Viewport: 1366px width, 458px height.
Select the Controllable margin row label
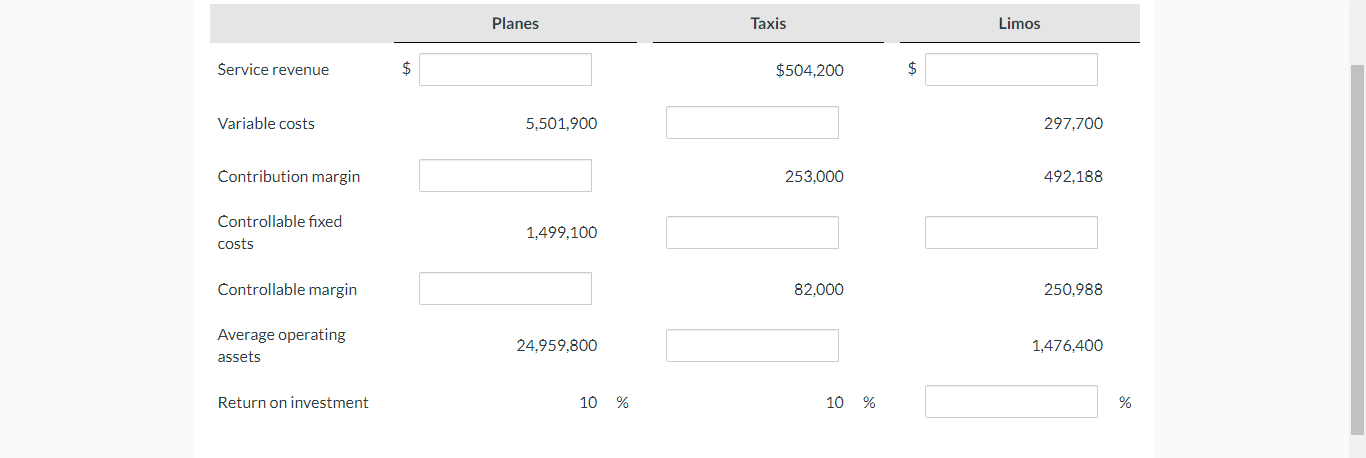click(x=287, y=290)
